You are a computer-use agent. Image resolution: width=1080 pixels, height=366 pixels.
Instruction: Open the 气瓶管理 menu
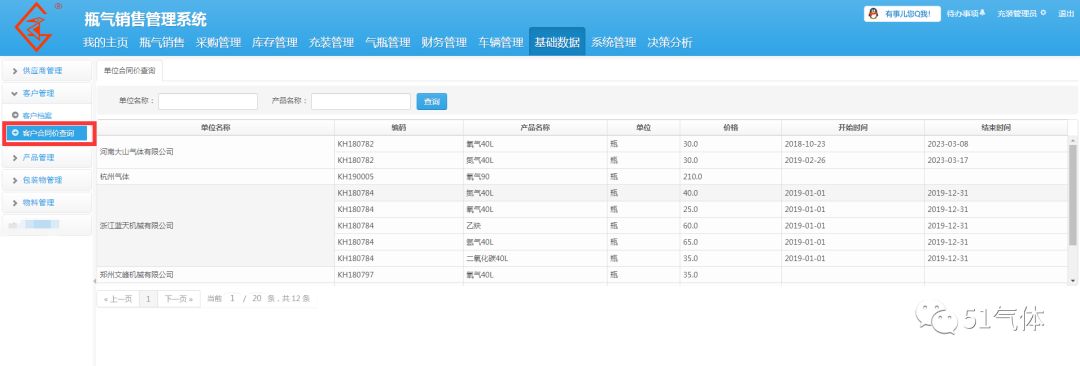tap(388, 42)
